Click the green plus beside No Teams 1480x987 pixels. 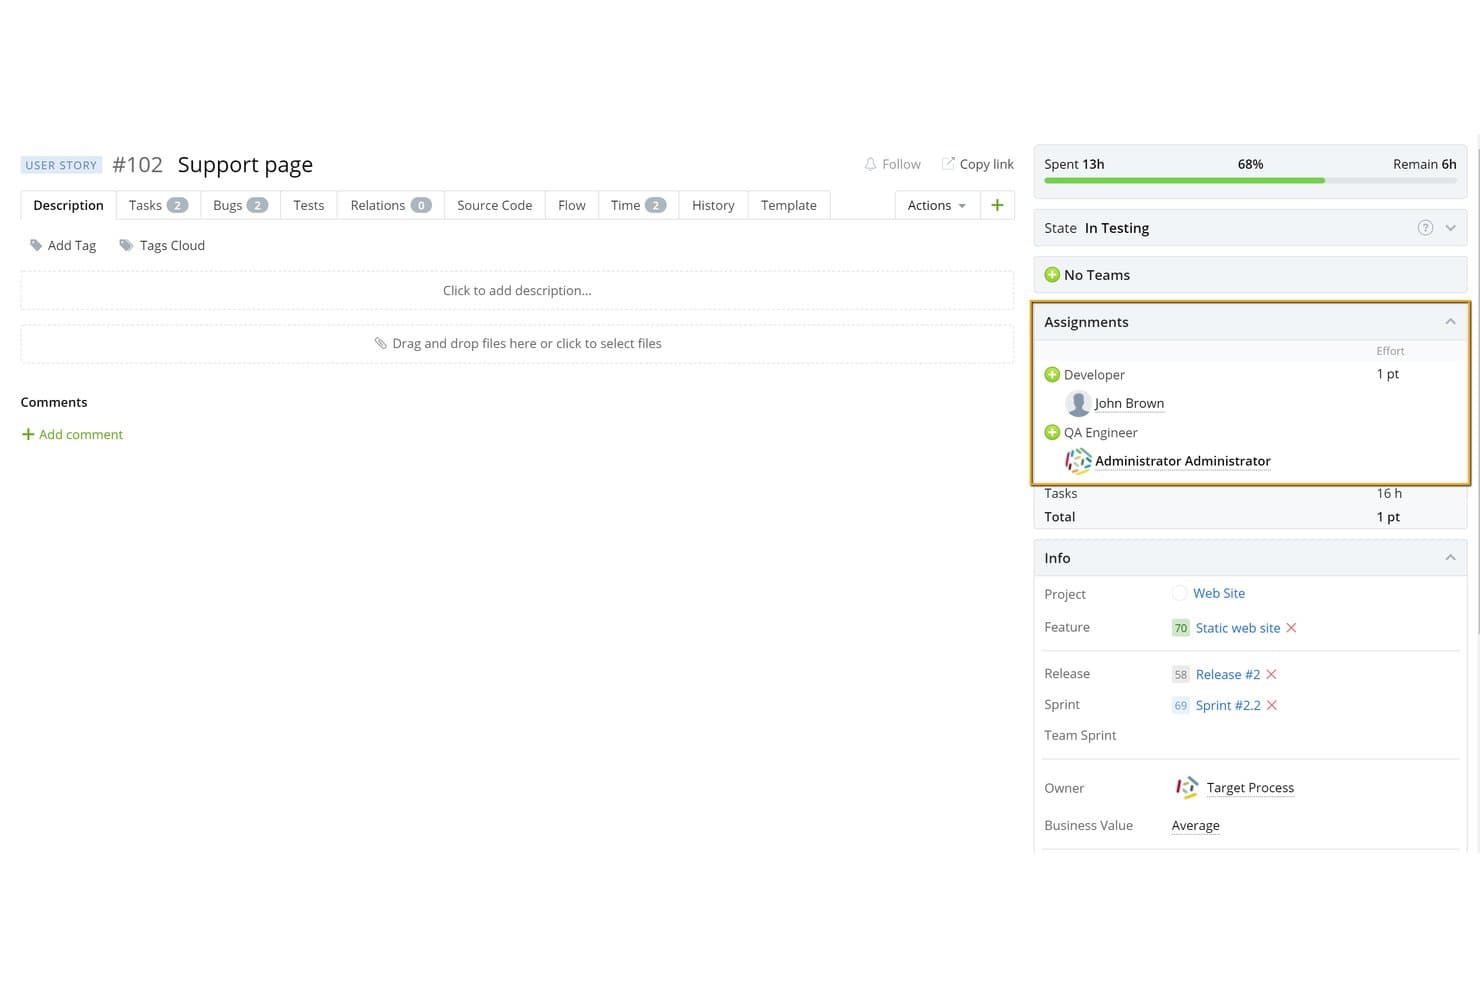tap(1052, 275)
